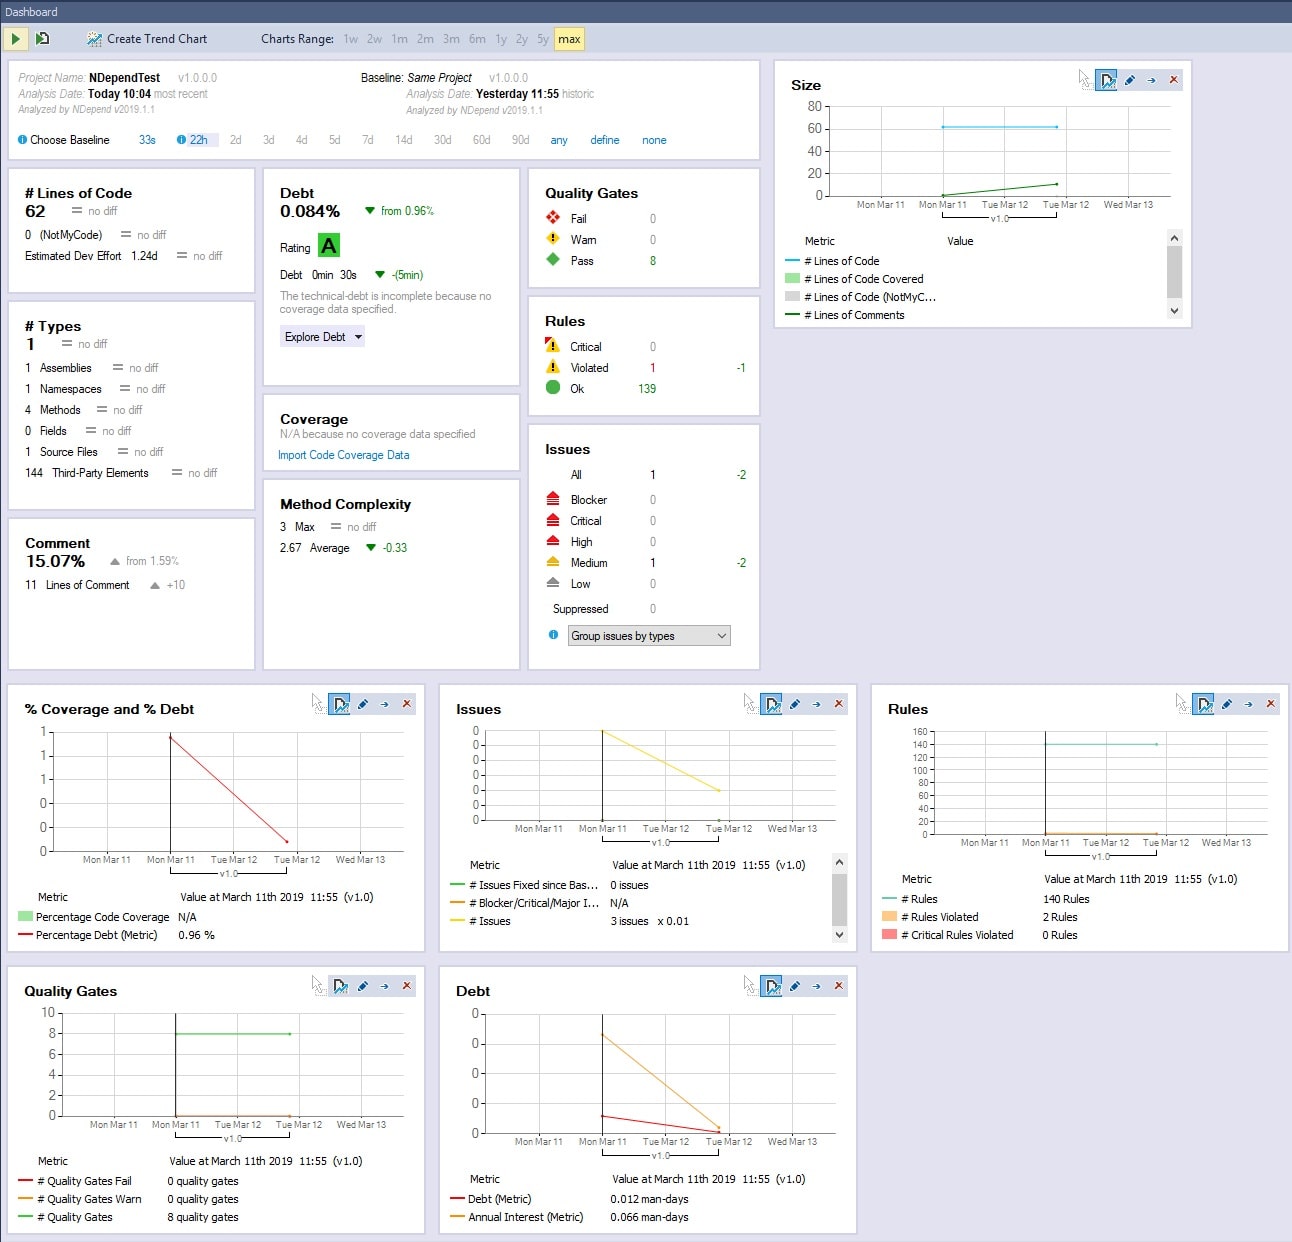Image resolution: width=1292 pixels, height=1242 pixels.
Task: Click Size legend scroll-down arrow
Action: (x=1175, y=311)
